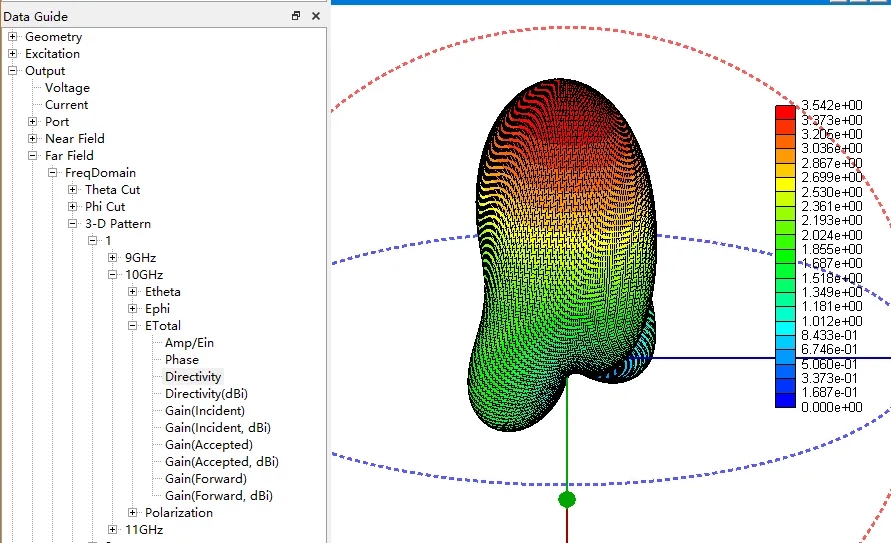This screenshot has height=543, width=891.
Task: Select the Gain(Incident) result item
Action: (x=205, y=411)
